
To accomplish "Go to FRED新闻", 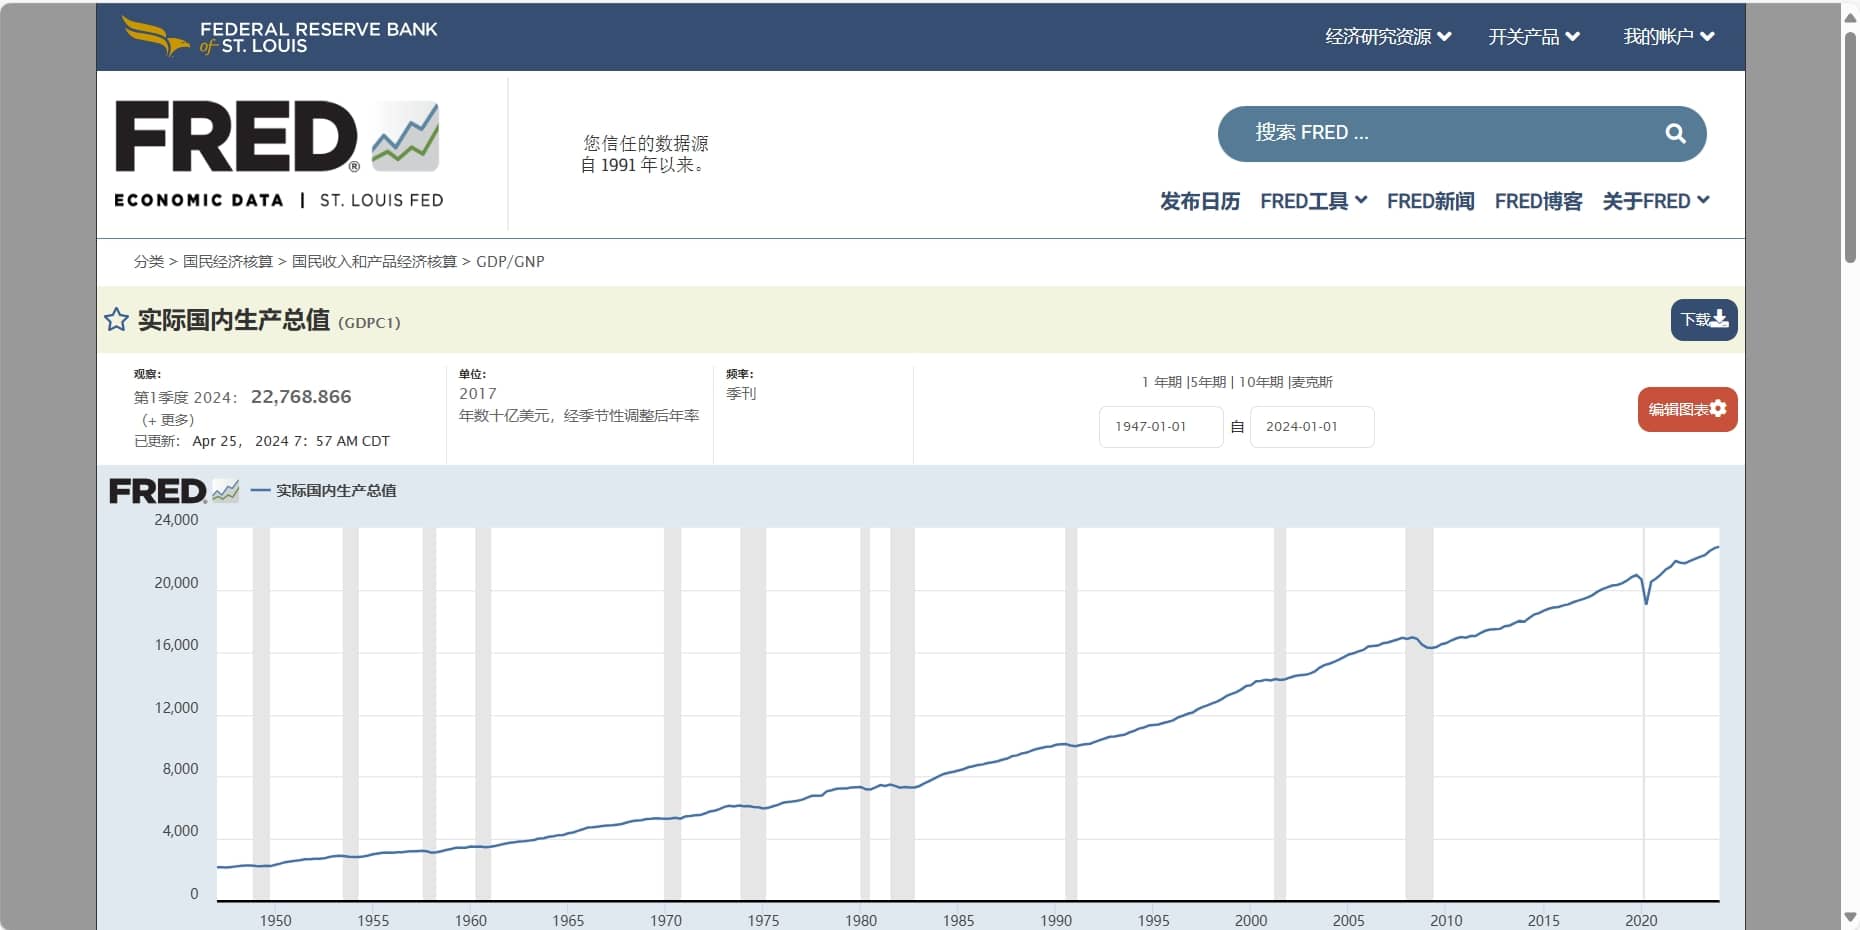I will coord(1431,201).
